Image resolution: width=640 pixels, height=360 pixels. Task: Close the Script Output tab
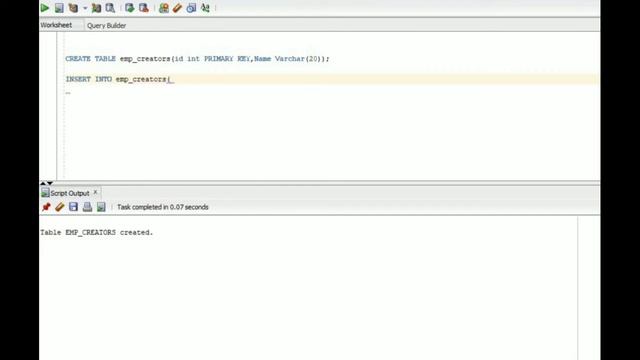click(96, 192)
